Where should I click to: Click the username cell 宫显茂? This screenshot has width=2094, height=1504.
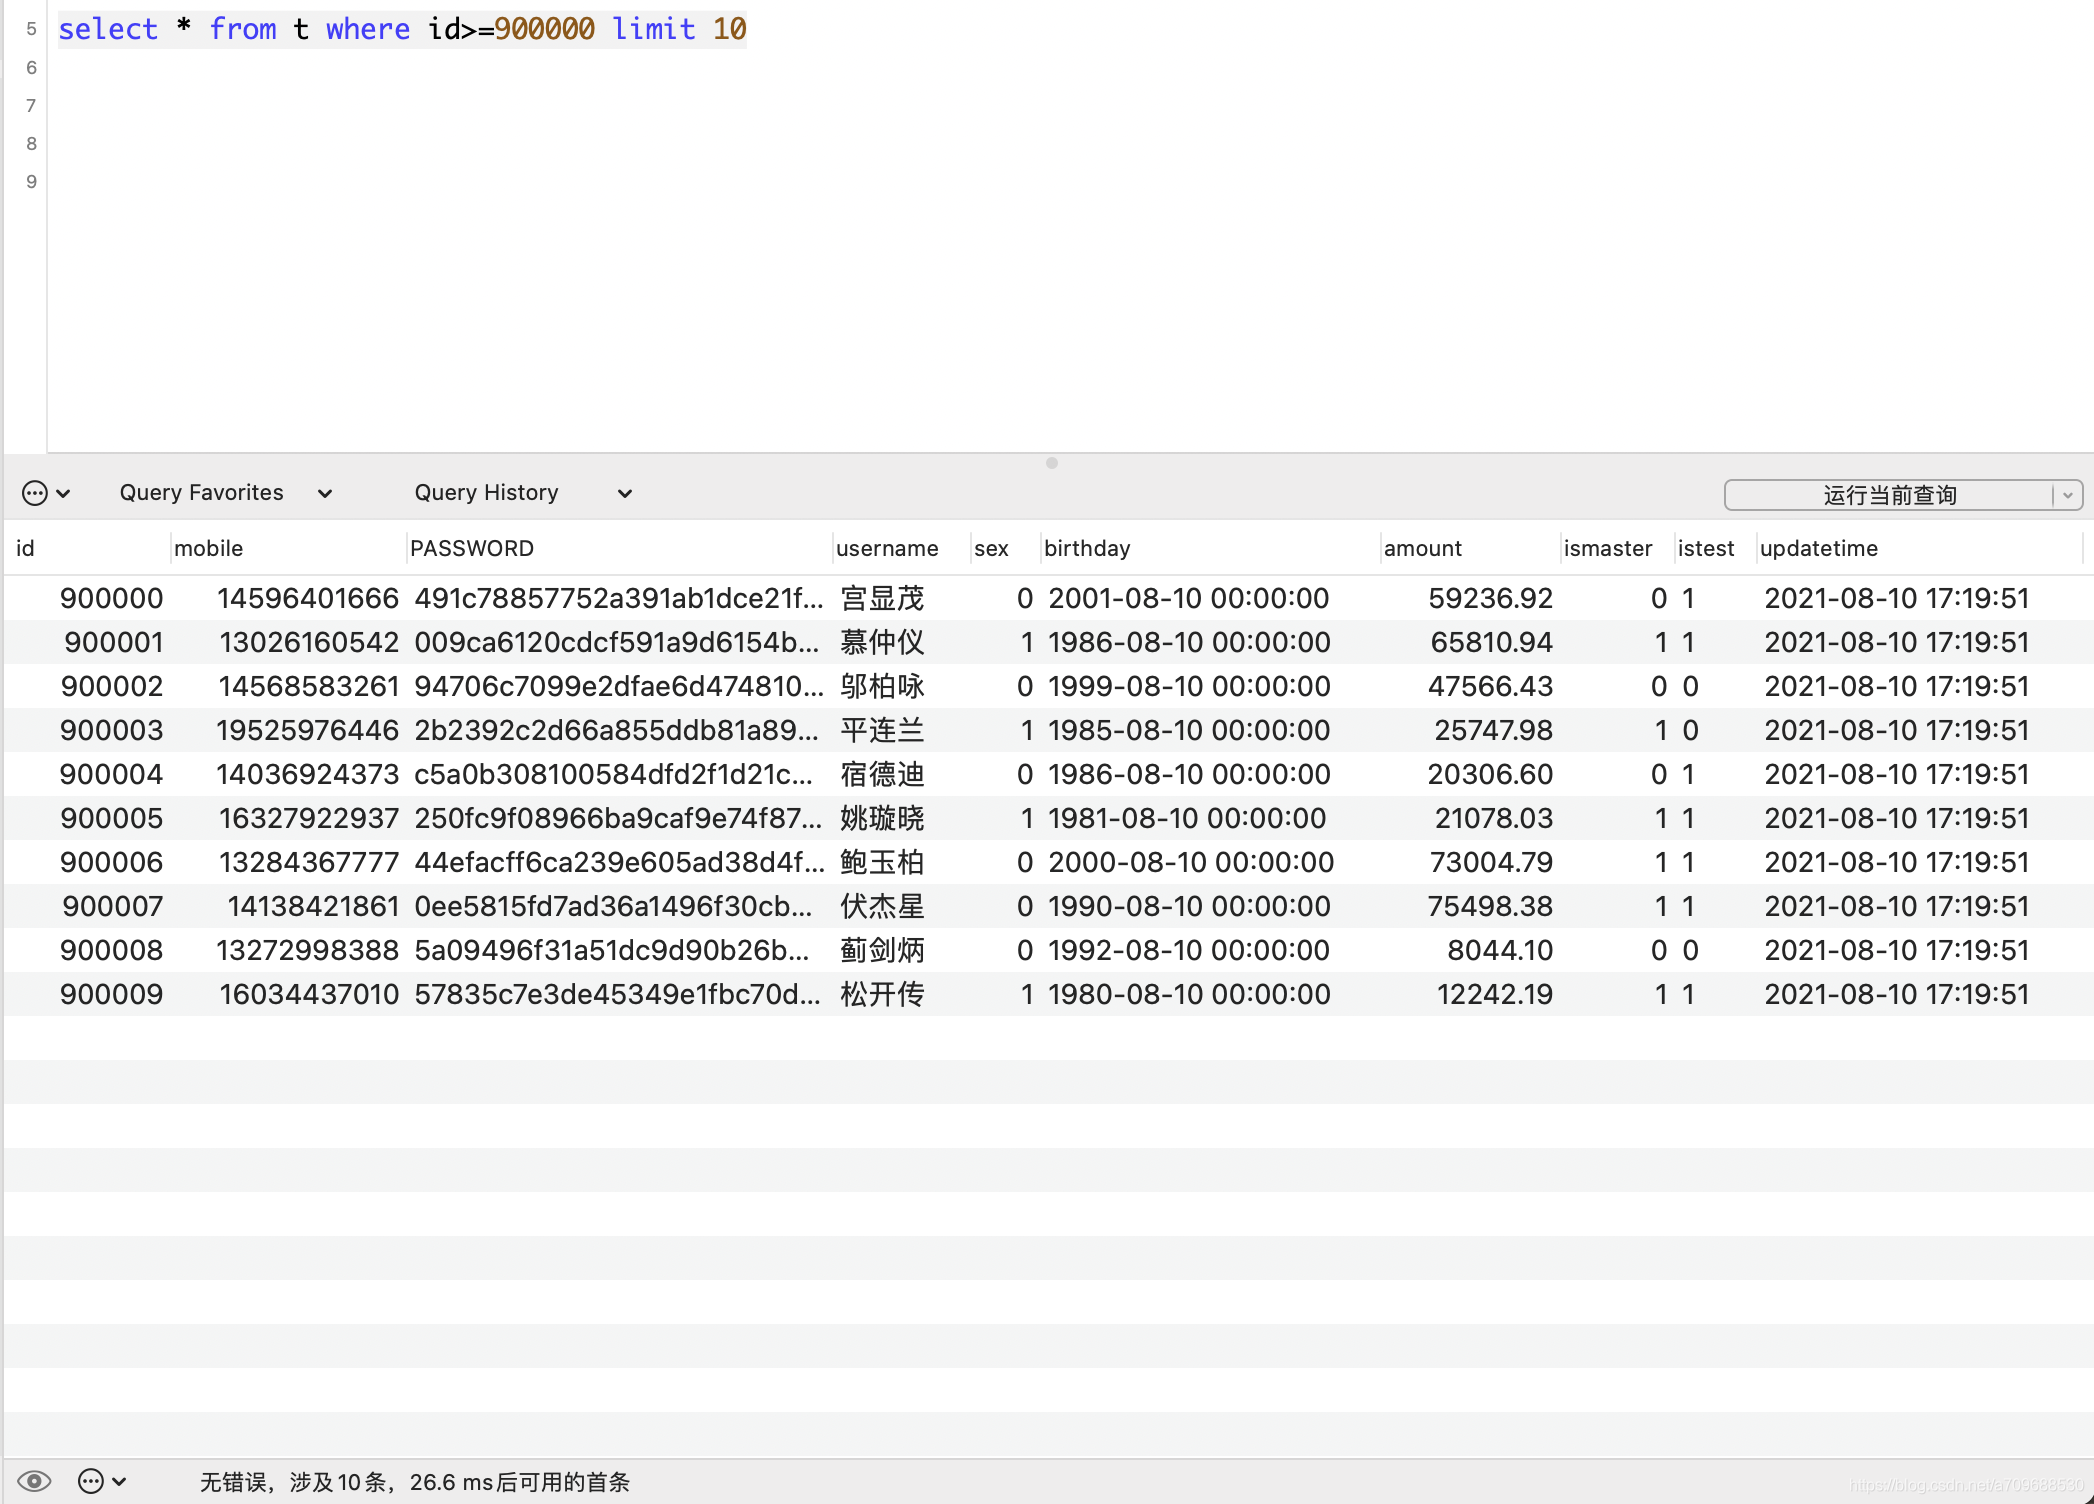(882, 598)
